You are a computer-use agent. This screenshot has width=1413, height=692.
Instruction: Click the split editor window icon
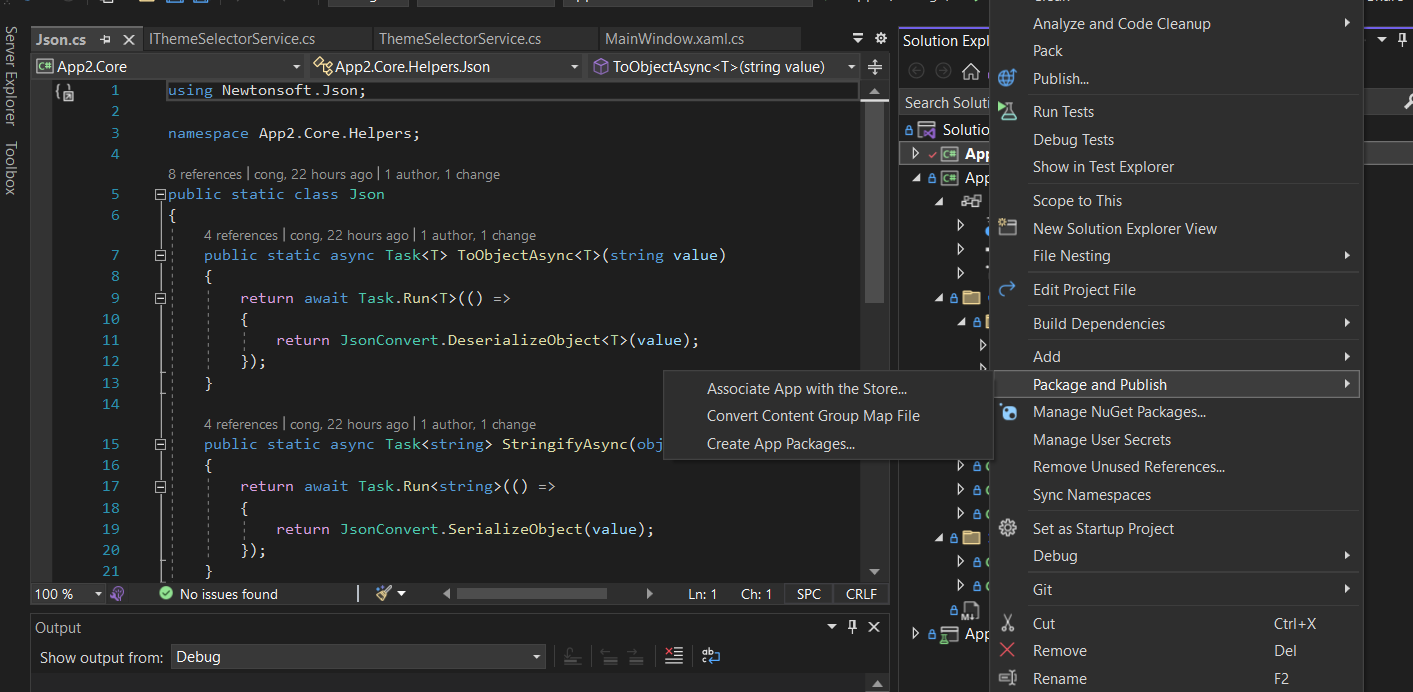[875, 67]
